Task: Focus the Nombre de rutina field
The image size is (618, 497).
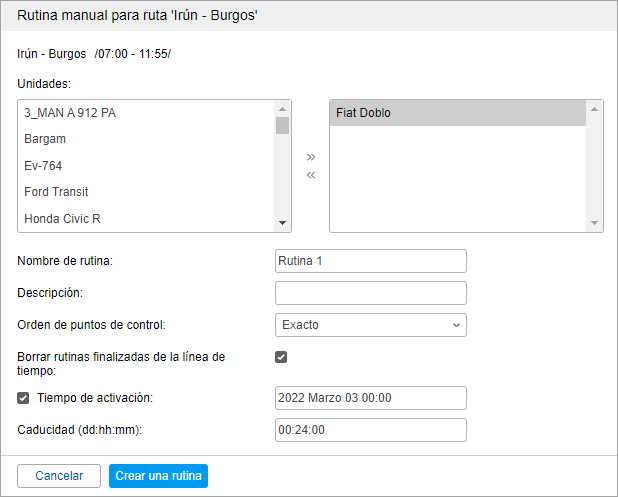Action: point(370,261)
